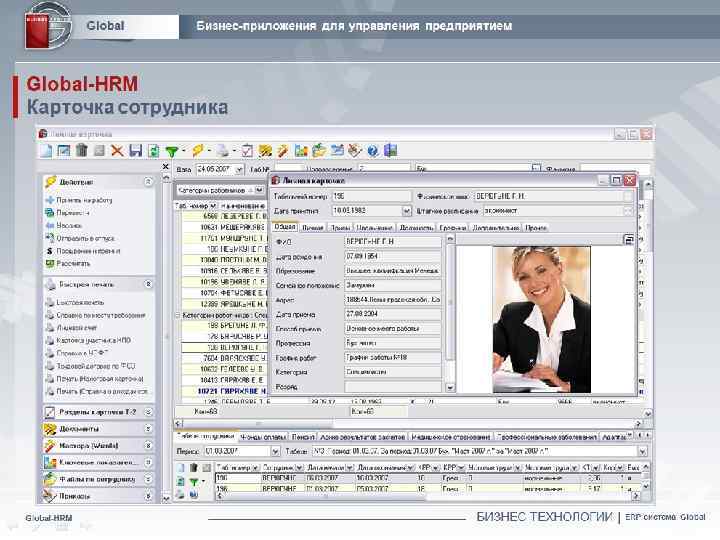This screenshot has width=720, height=540.
Task: Click the photo panel toggle icon above portrait
Action: coord(629,239)
